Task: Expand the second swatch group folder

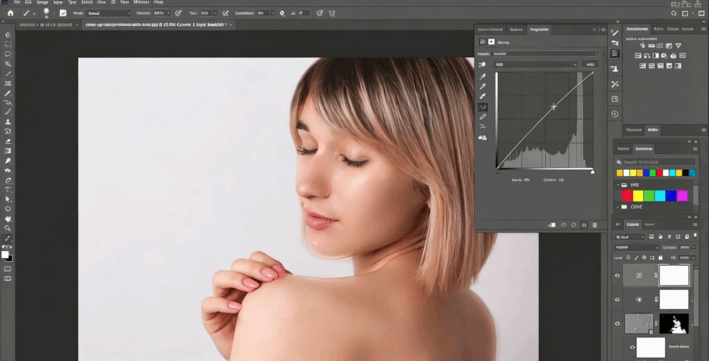Action: coord(618,207)
